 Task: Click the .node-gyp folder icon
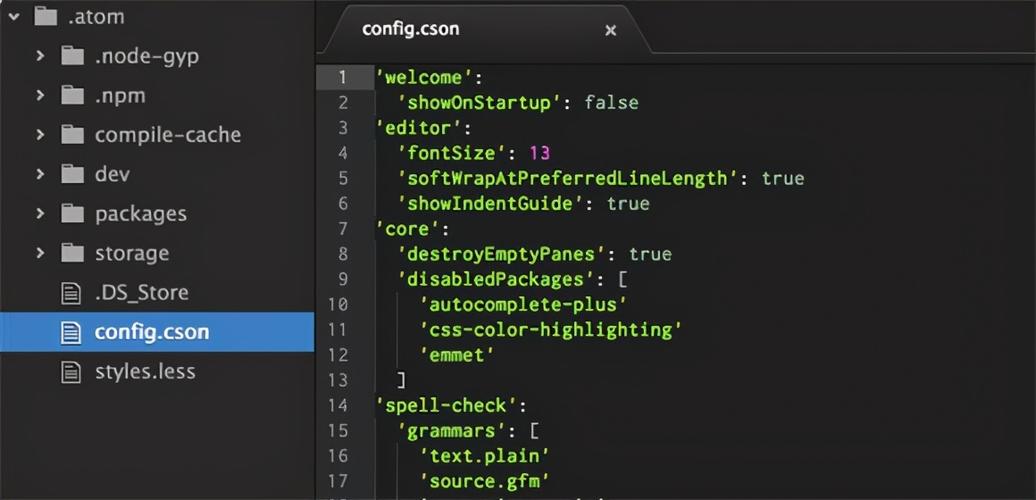pos(72,55)
